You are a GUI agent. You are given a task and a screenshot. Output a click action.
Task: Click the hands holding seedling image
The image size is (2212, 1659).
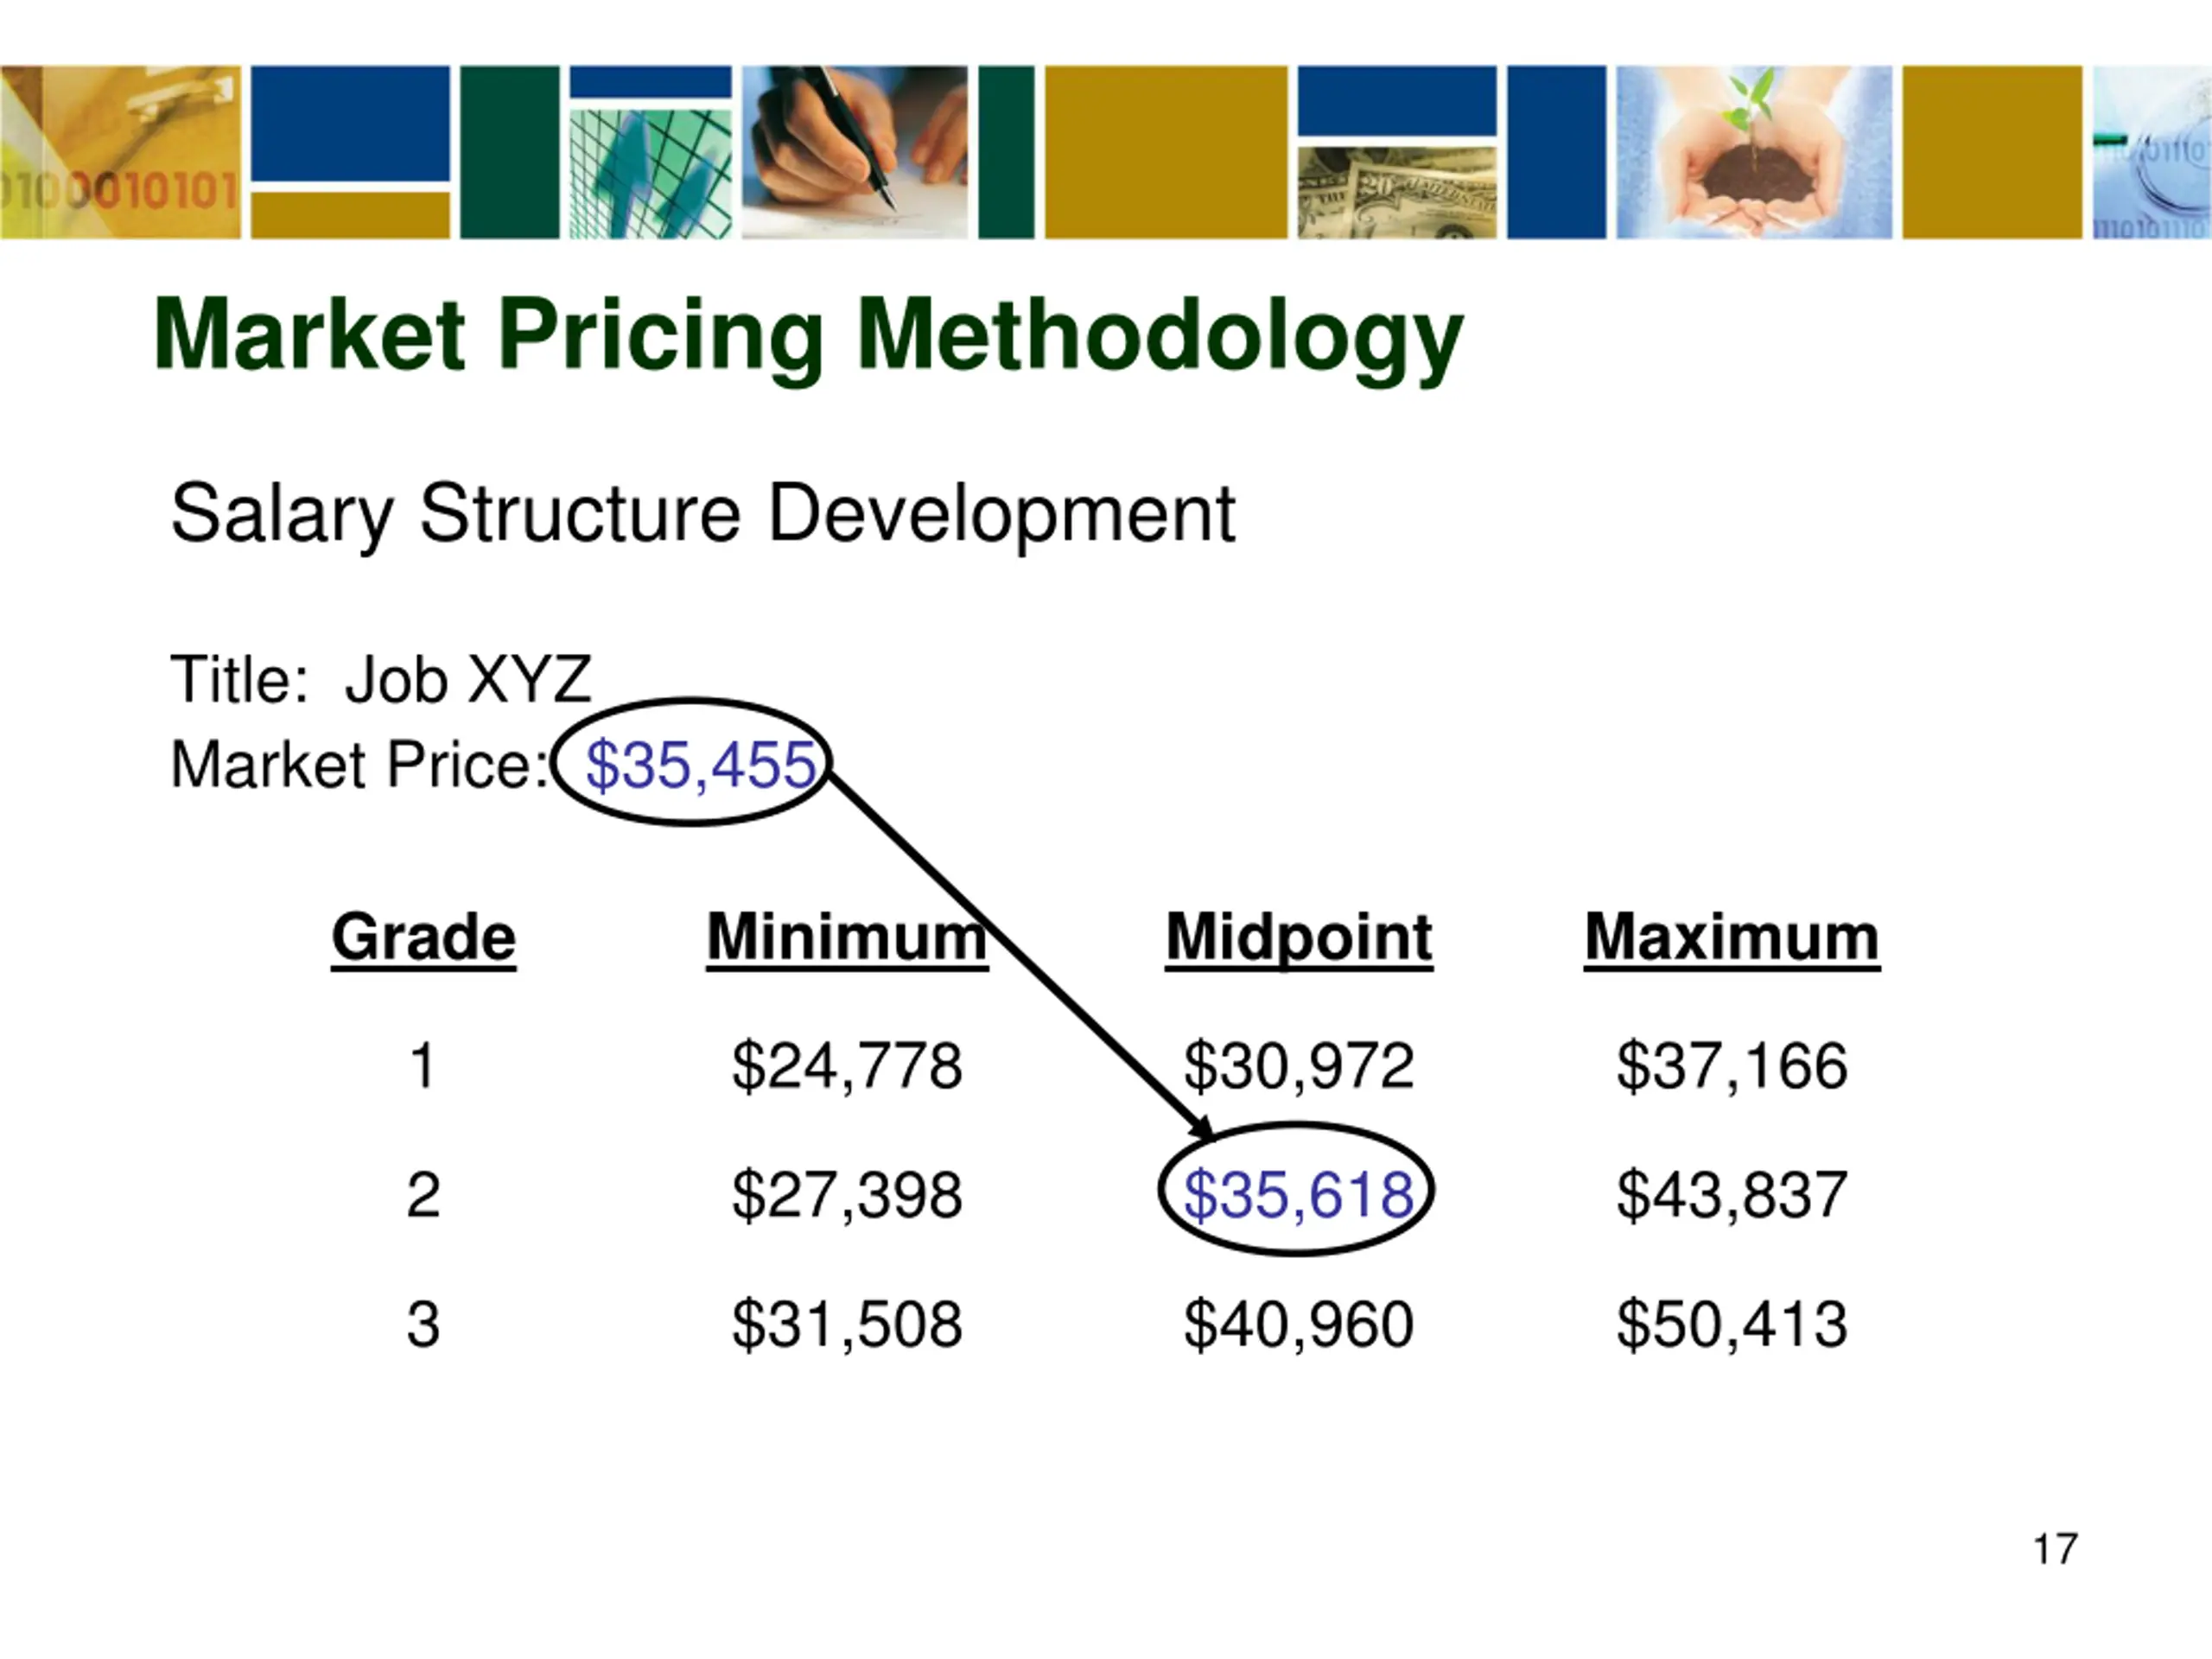(1754, 152)
